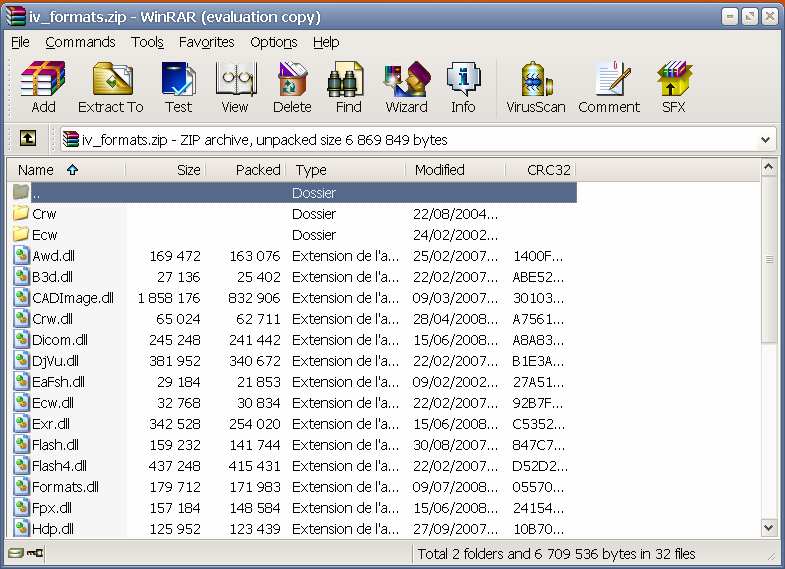Select the Ecw.dll file

tap(53, 403)
